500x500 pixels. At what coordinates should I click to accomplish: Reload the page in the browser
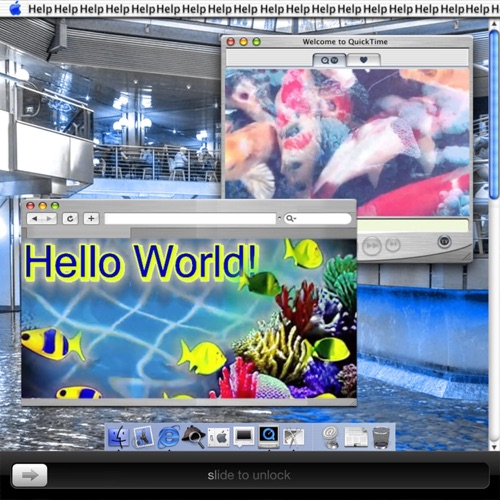70,219
